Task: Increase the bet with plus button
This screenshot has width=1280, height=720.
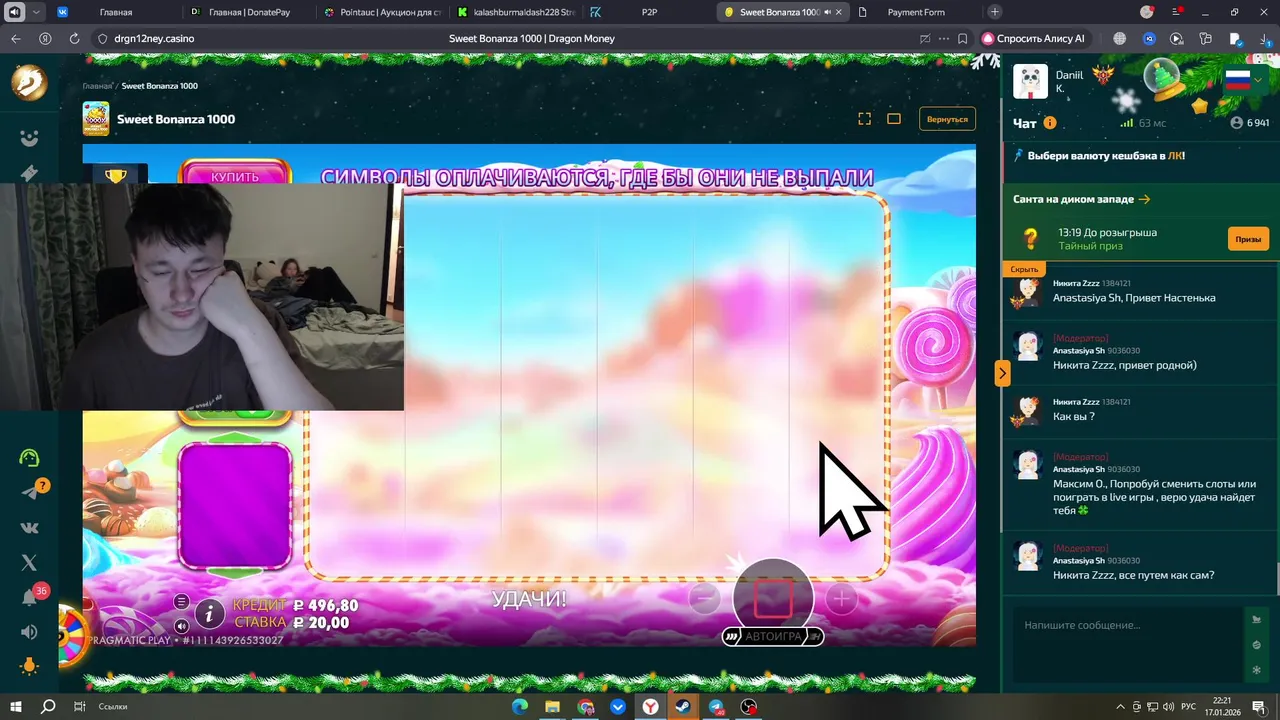Action: click(x=841, y=599)
